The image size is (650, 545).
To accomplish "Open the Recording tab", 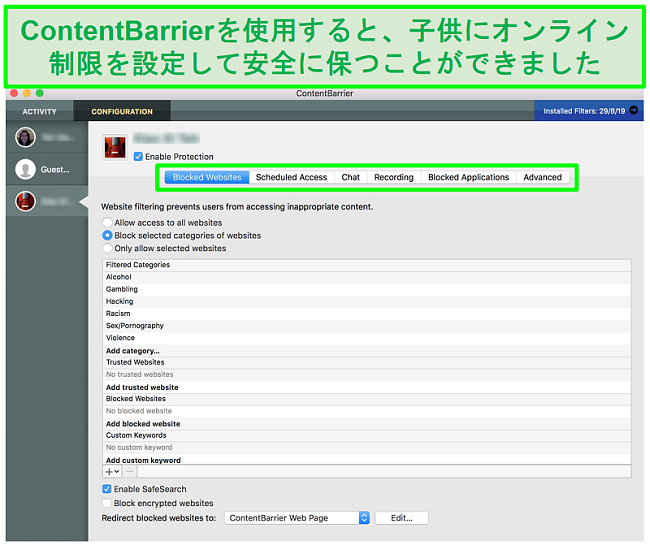I will 394,177.
